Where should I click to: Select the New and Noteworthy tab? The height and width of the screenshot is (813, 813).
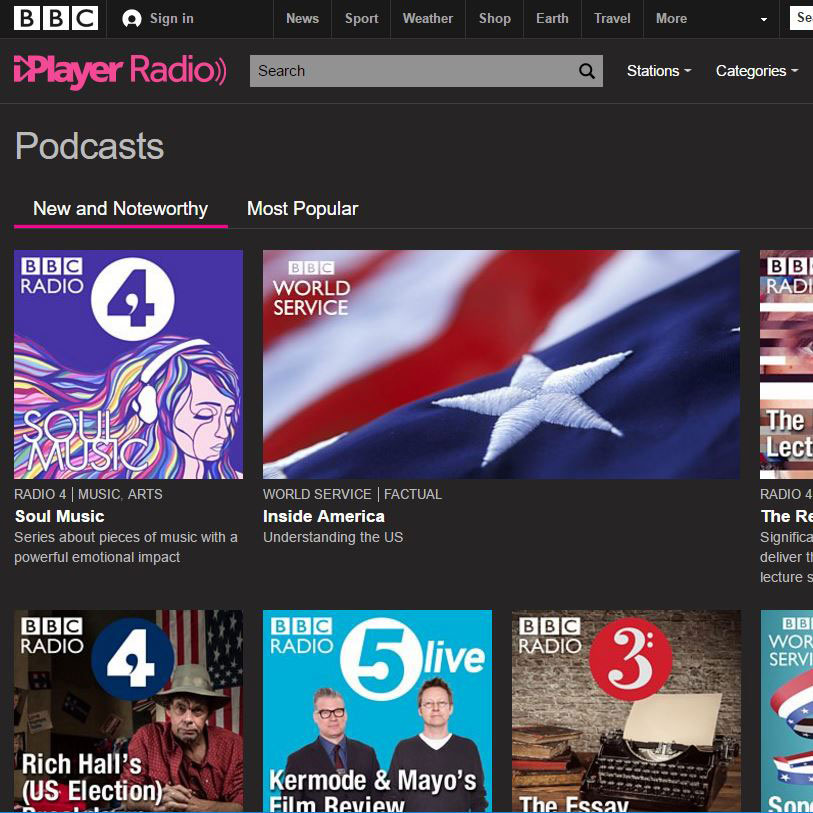point(120,209)
